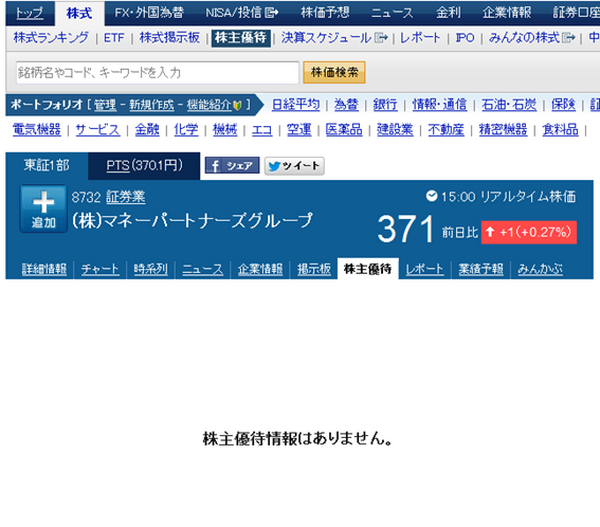Open the 株価予想 tab
Image resolution: width=600 pixels, height=527 pixels.
coord(325,13)
